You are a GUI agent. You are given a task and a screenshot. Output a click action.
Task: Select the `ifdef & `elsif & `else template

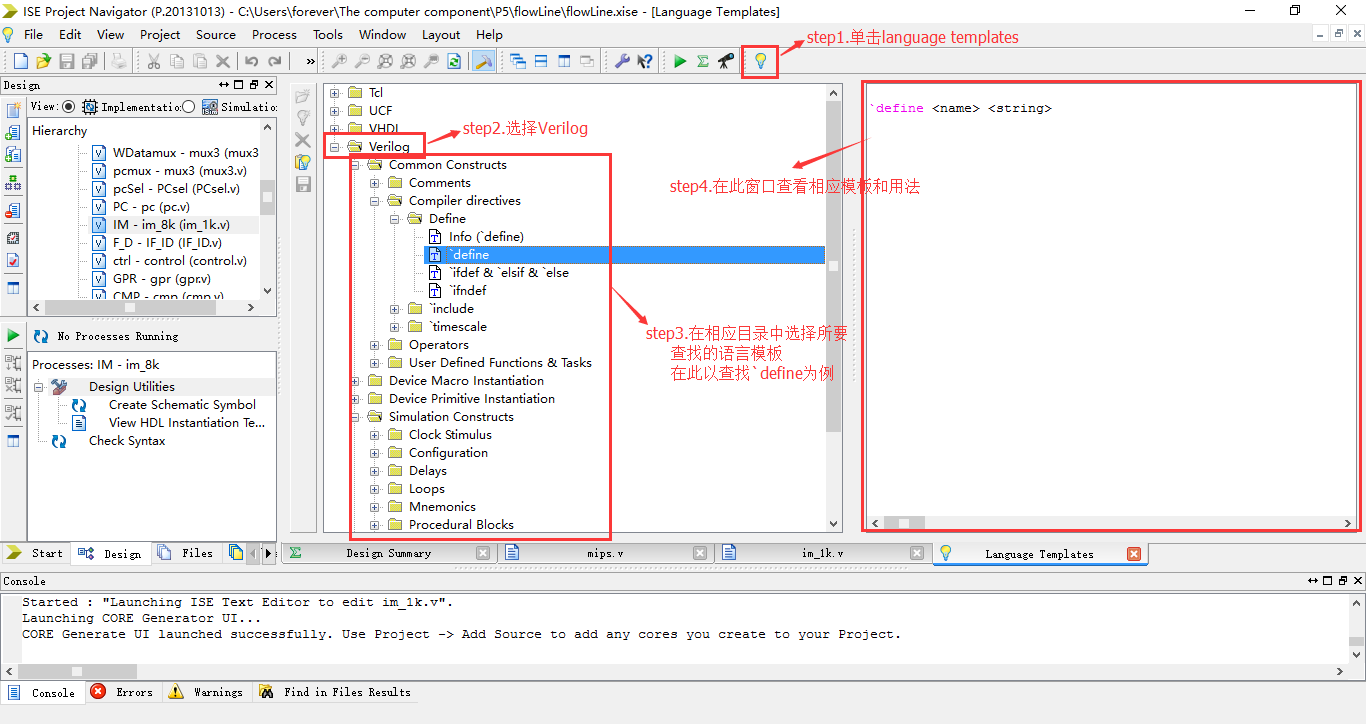(508, 273)
